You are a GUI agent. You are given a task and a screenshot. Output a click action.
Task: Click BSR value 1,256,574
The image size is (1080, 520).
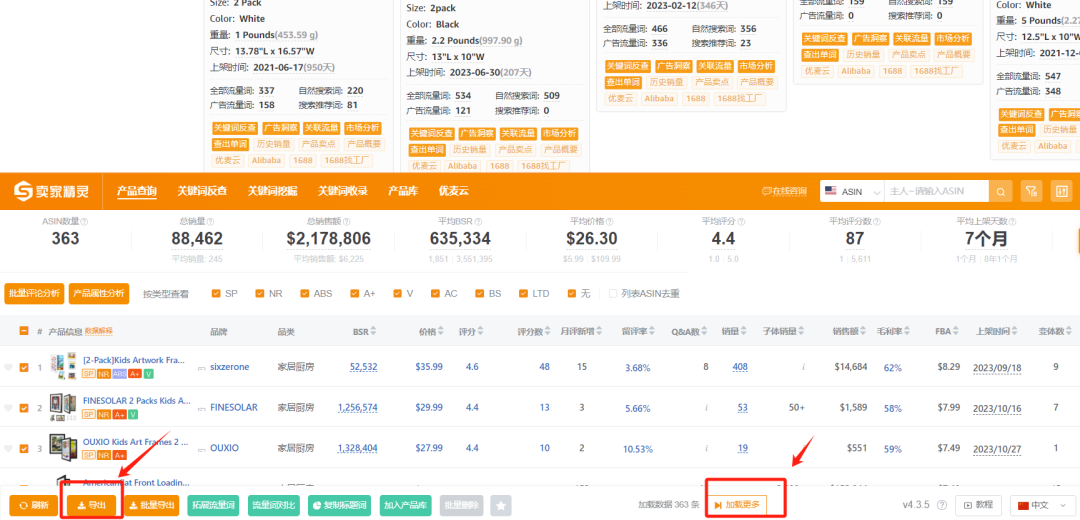(x=357, y=408)
